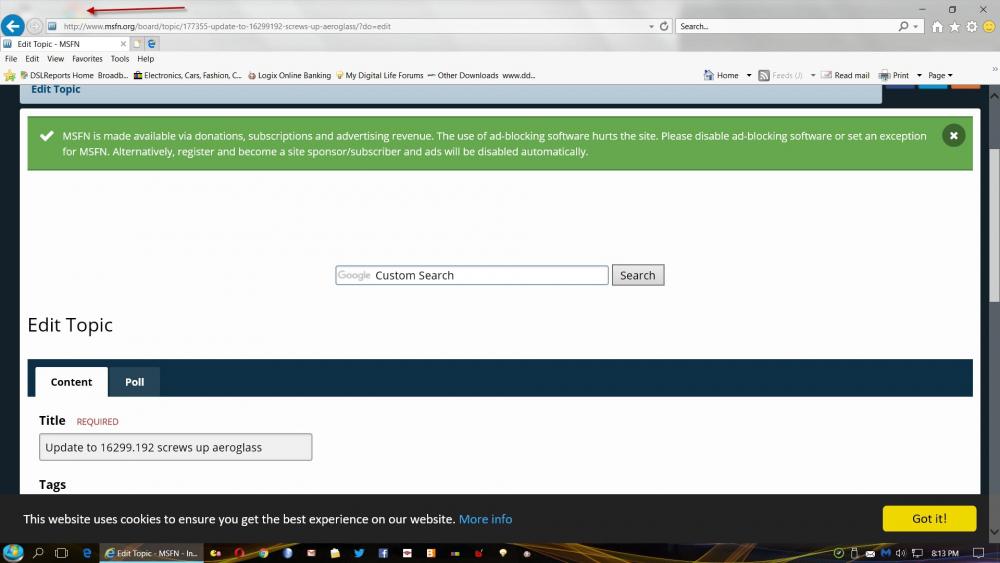Open Chrome from the taskbar
Viewport: 1000px width, 563px height.
click(x=263, y=553)
